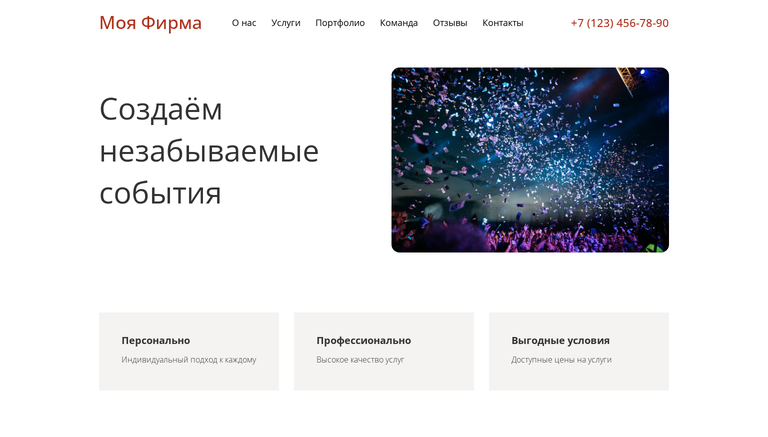Select the Выгодные условия card heading
768x437 pixels.
[x=560, y=340]
